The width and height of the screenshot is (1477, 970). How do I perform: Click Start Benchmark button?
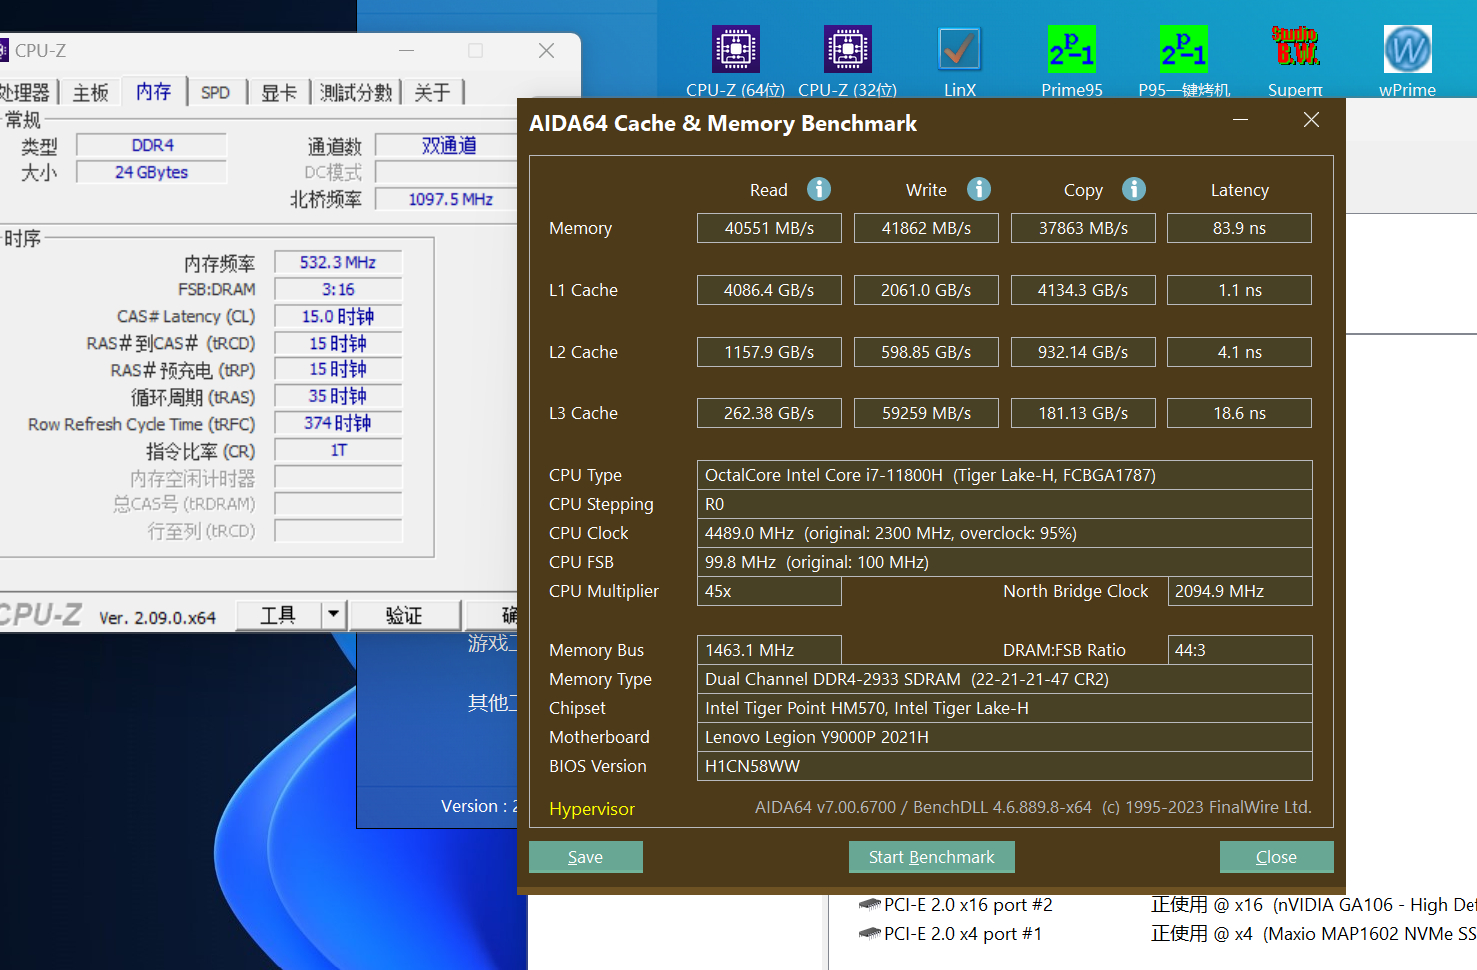pyautogui.click(x=932, y=857)
